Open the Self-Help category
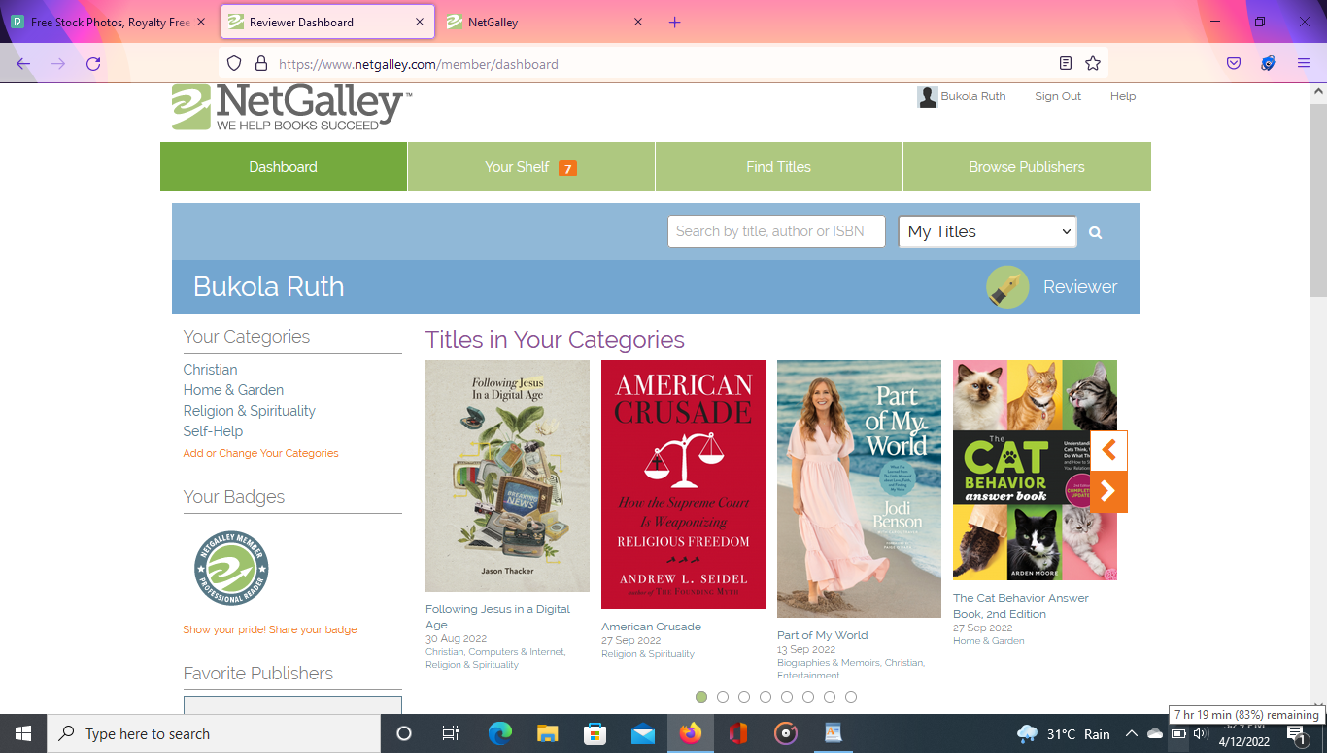Viewport: 1327px width, 753px height. [x=213, y=431]
